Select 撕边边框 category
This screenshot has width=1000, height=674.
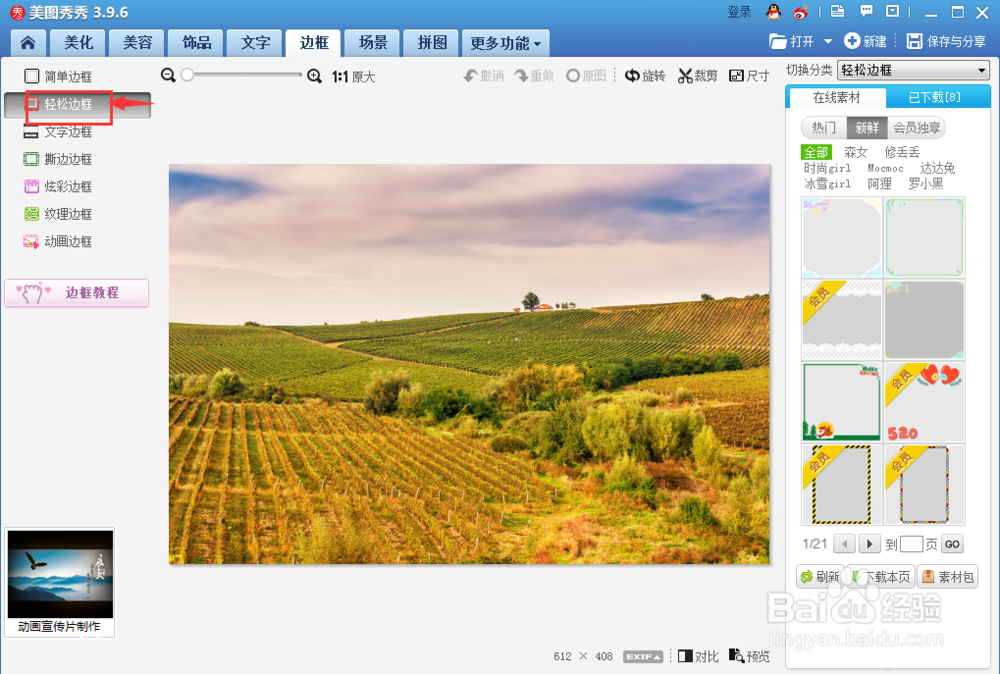coord(58,159)
